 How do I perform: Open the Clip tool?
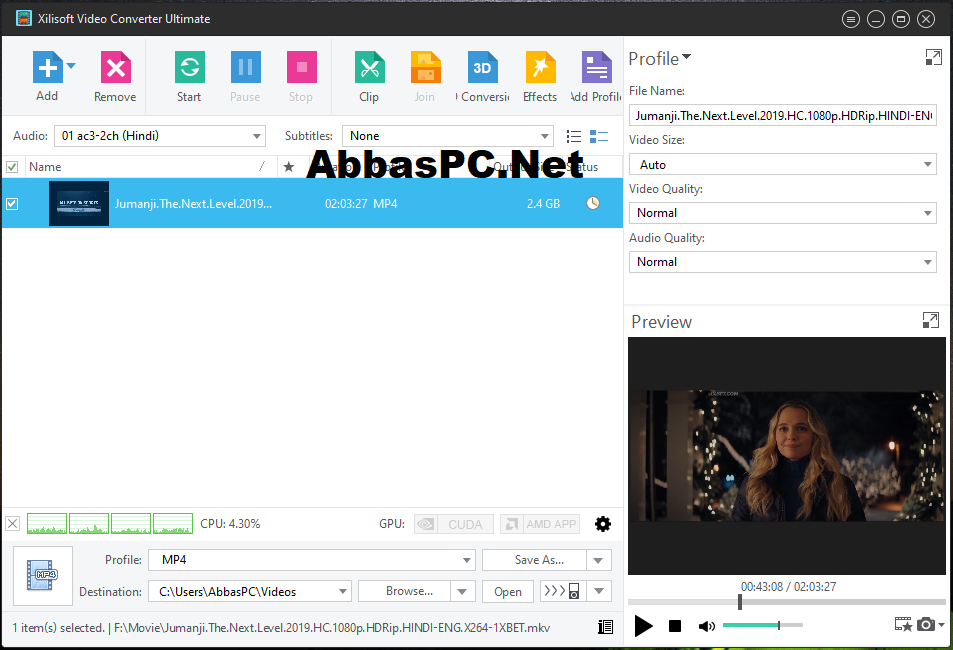pos(370,67)
